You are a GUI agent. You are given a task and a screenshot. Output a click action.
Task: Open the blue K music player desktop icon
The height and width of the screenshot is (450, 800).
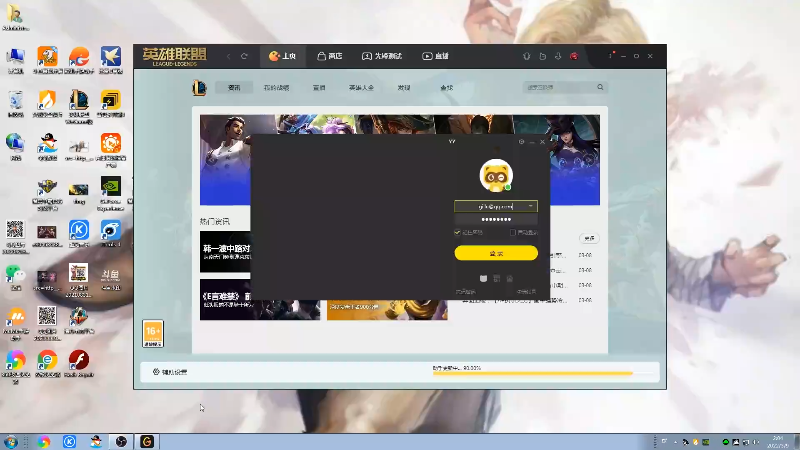pos(79,234)
